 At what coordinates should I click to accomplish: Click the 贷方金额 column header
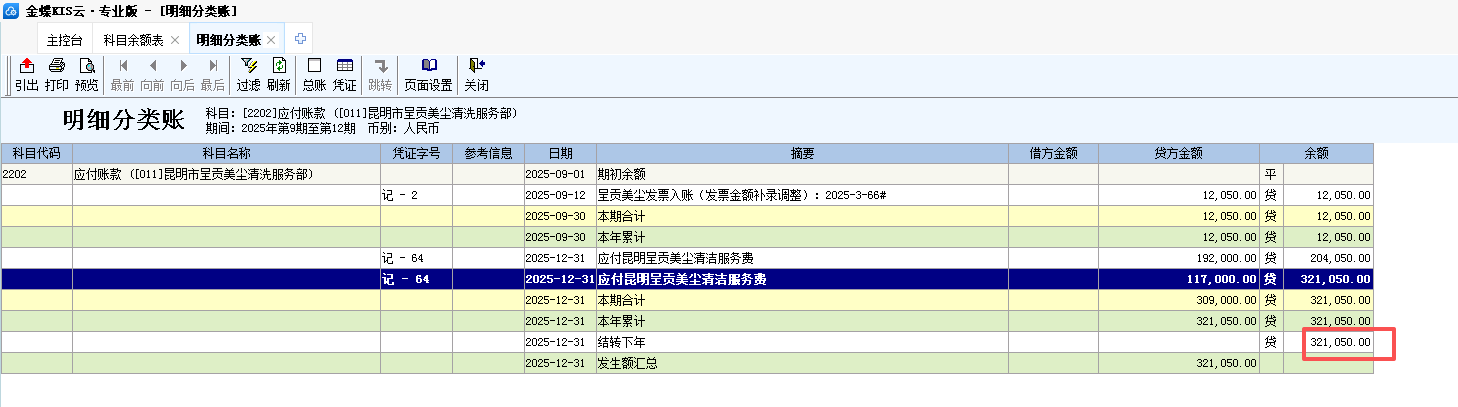tap(1178, 153)
